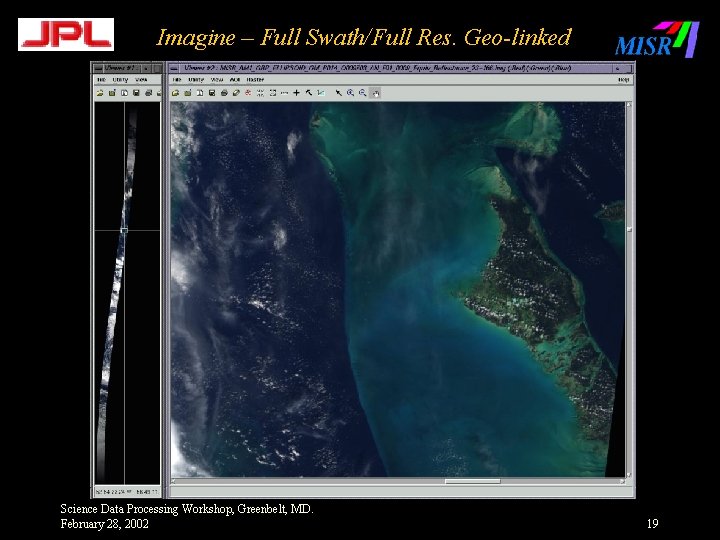Image resolution: width=720 pixels, height=540 pixels.
Task: Open File menu in Viewer #2
Action: 177,80
